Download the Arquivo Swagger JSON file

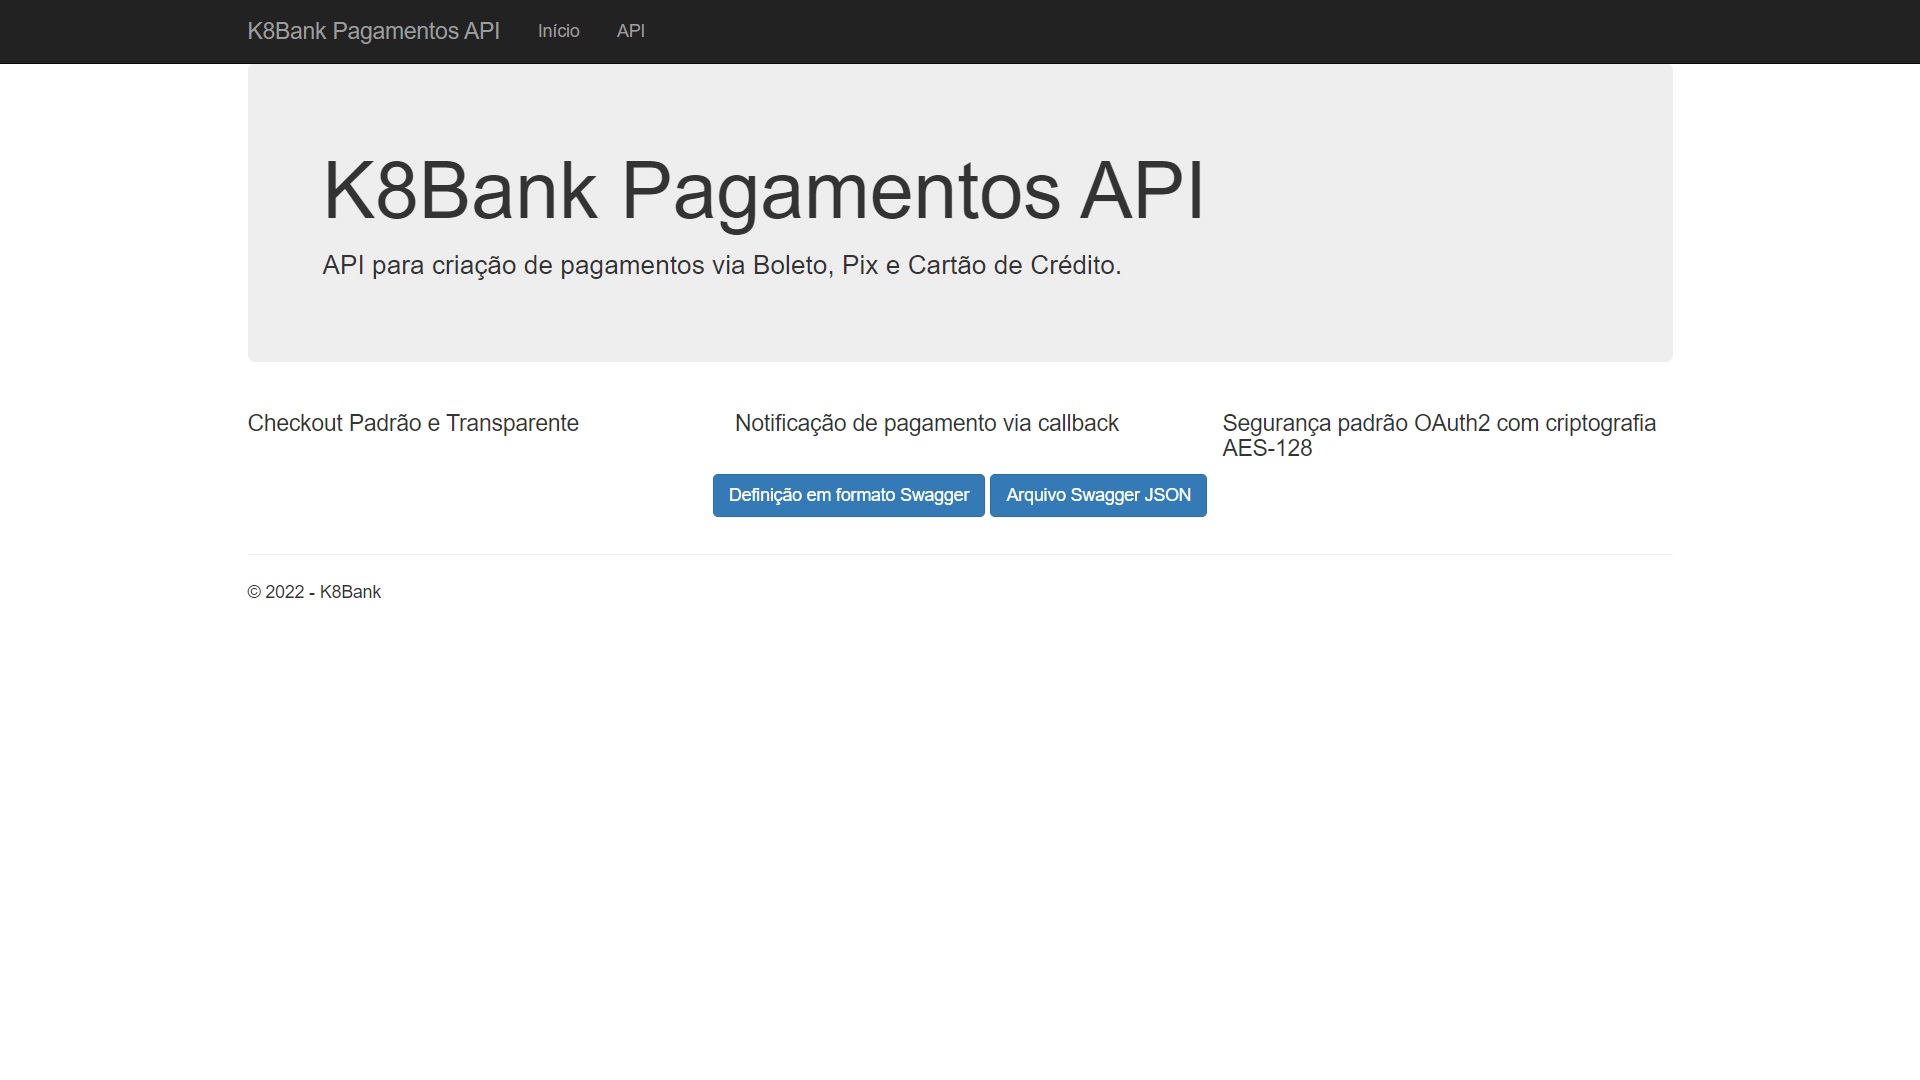[x=1097, y=495]
